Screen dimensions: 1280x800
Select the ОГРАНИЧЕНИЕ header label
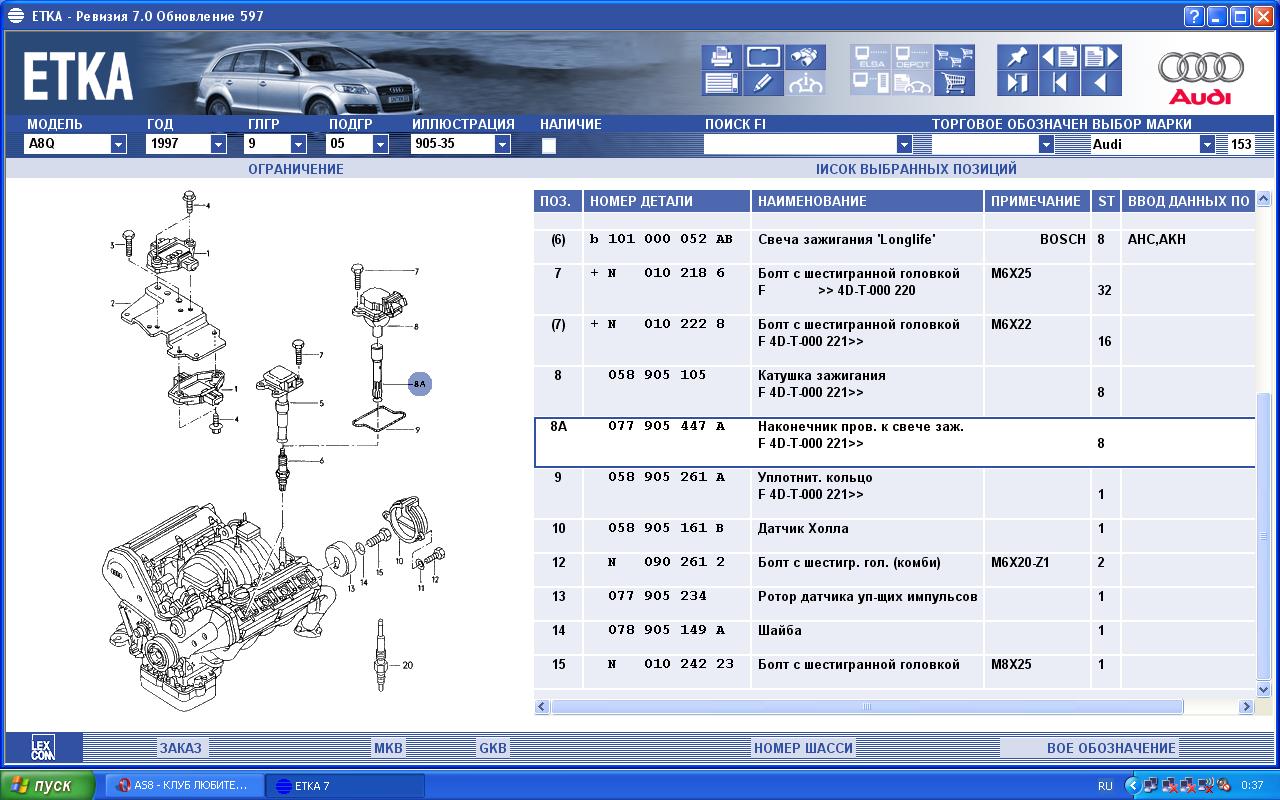coord(295,169)
